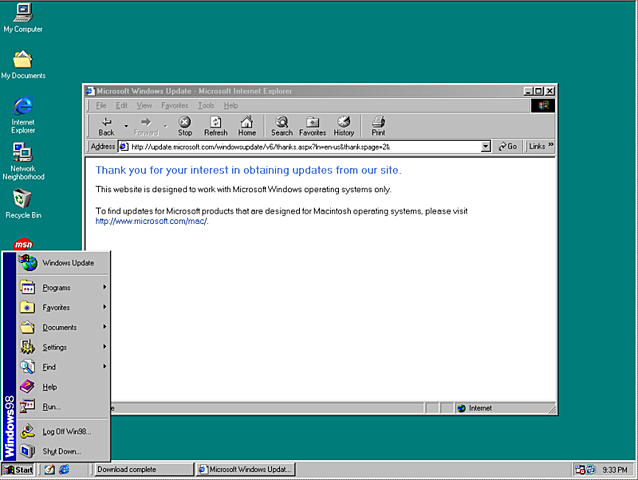Expand the Links bar chevron
Screen dimensions: 638x480
(551, 145)
